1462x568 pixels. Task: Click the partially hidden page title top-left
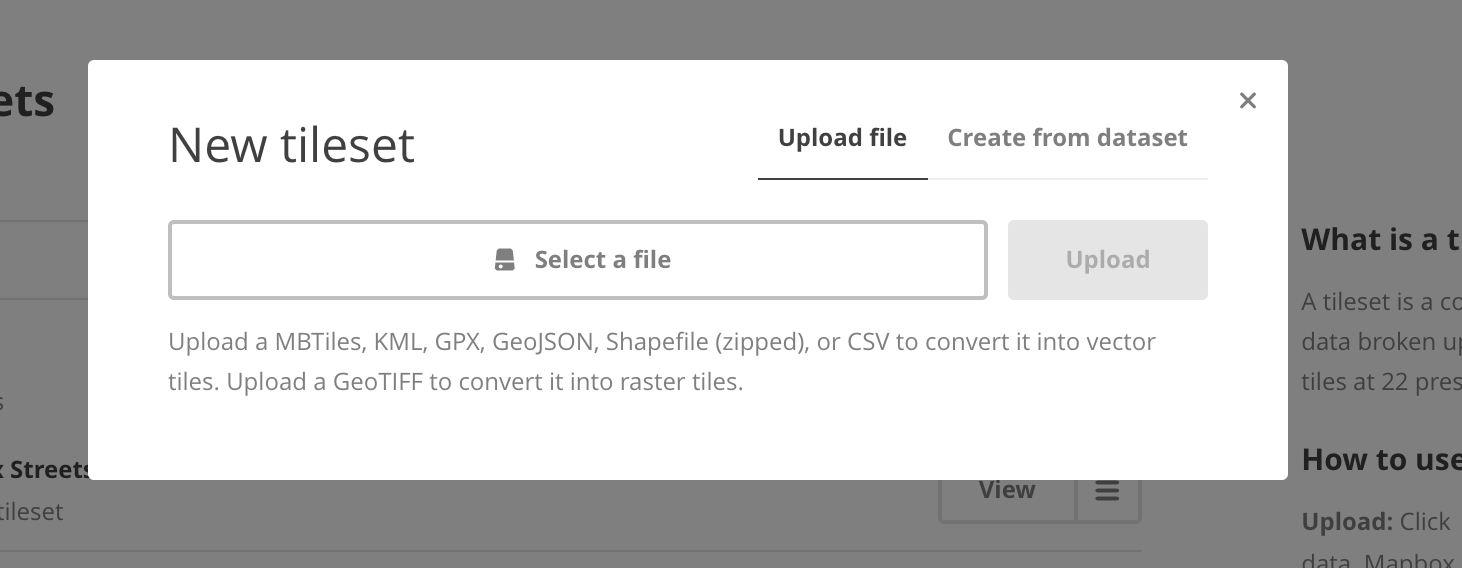click(x=27, y=102)
